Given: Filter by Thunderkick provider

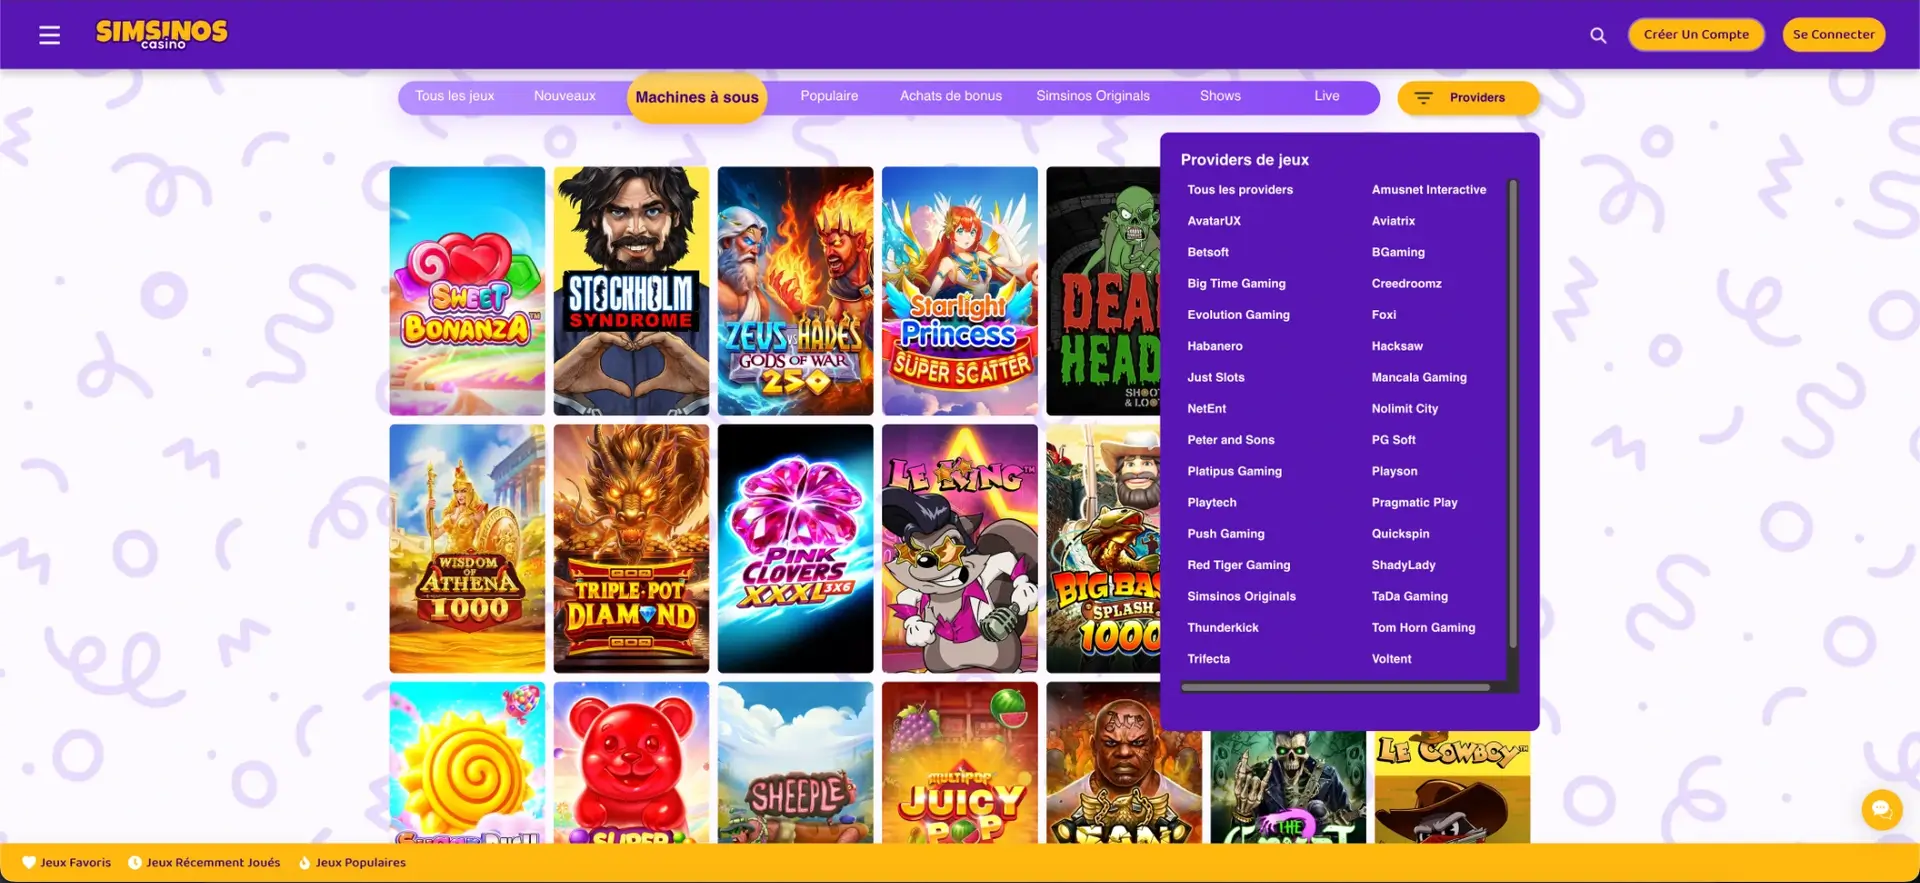Looking at the screenshot, I should 1223,628.
